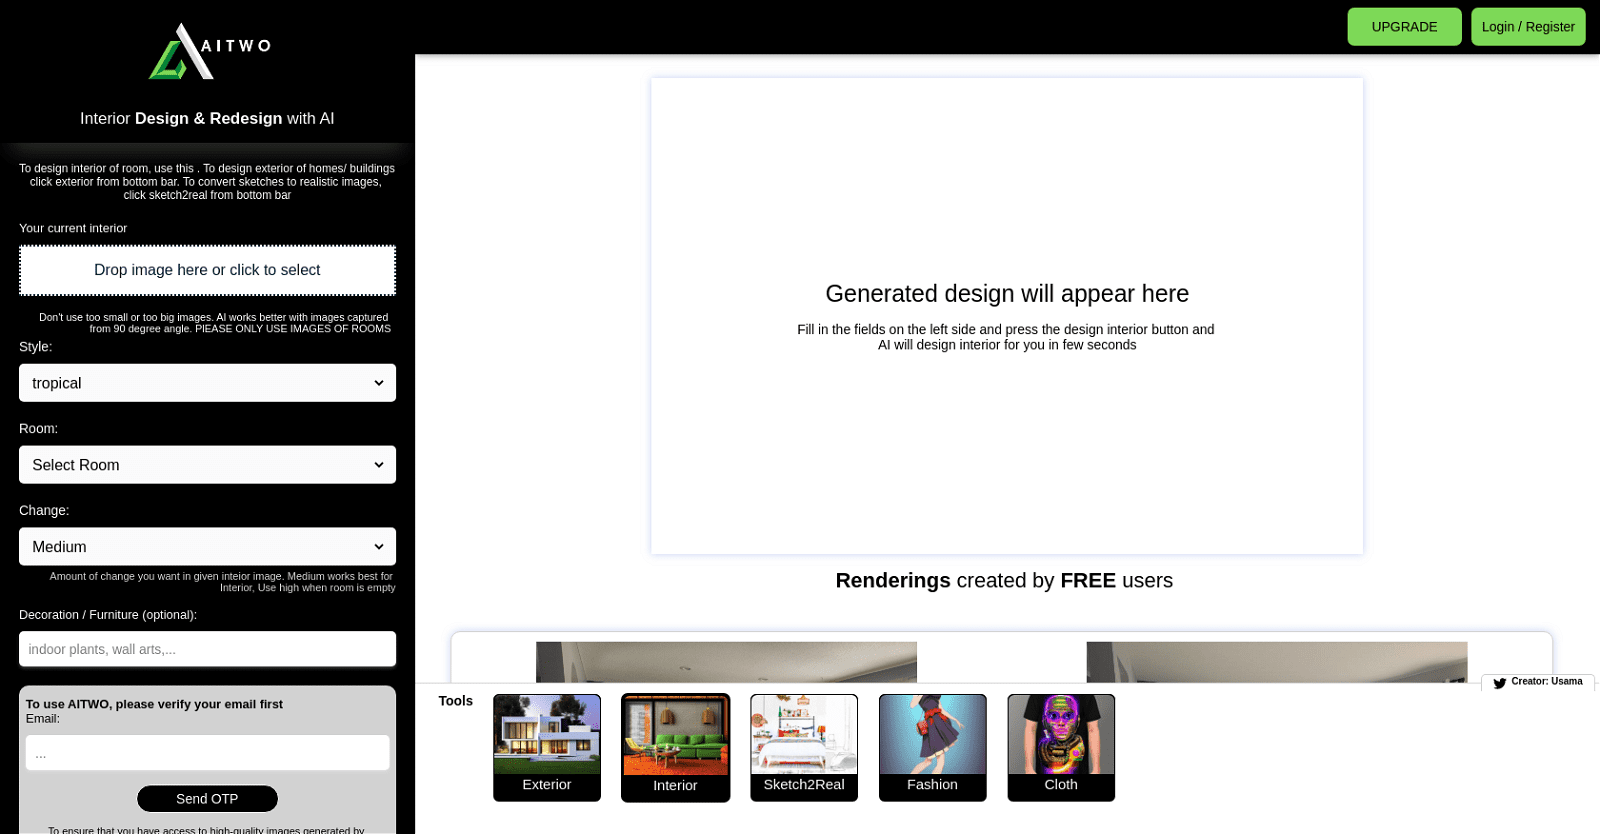Click the first free user rendering image
This screenshot has height=834, width=1600.
[726, 662]
